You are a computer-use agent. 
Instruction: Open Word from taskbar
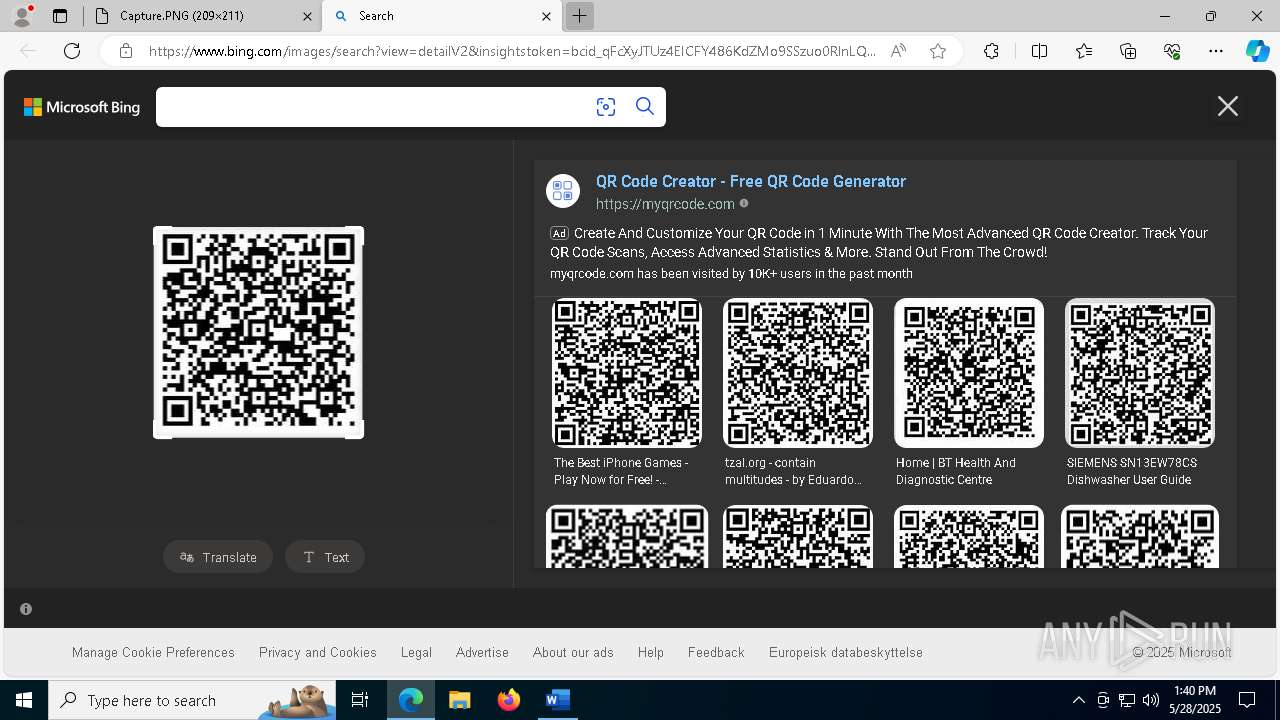[x=557, y=700]
